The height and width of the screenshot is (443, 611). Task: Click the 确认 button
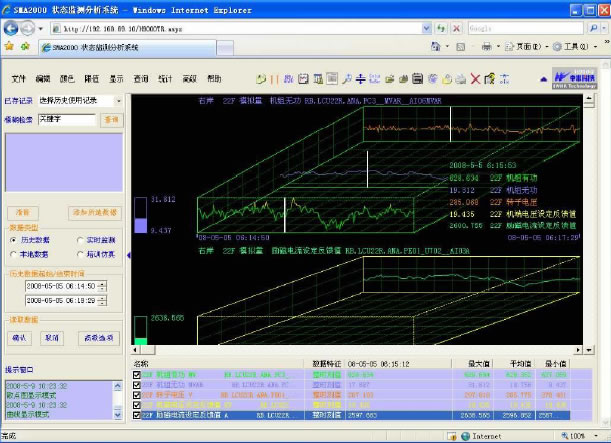coord(19,338)
